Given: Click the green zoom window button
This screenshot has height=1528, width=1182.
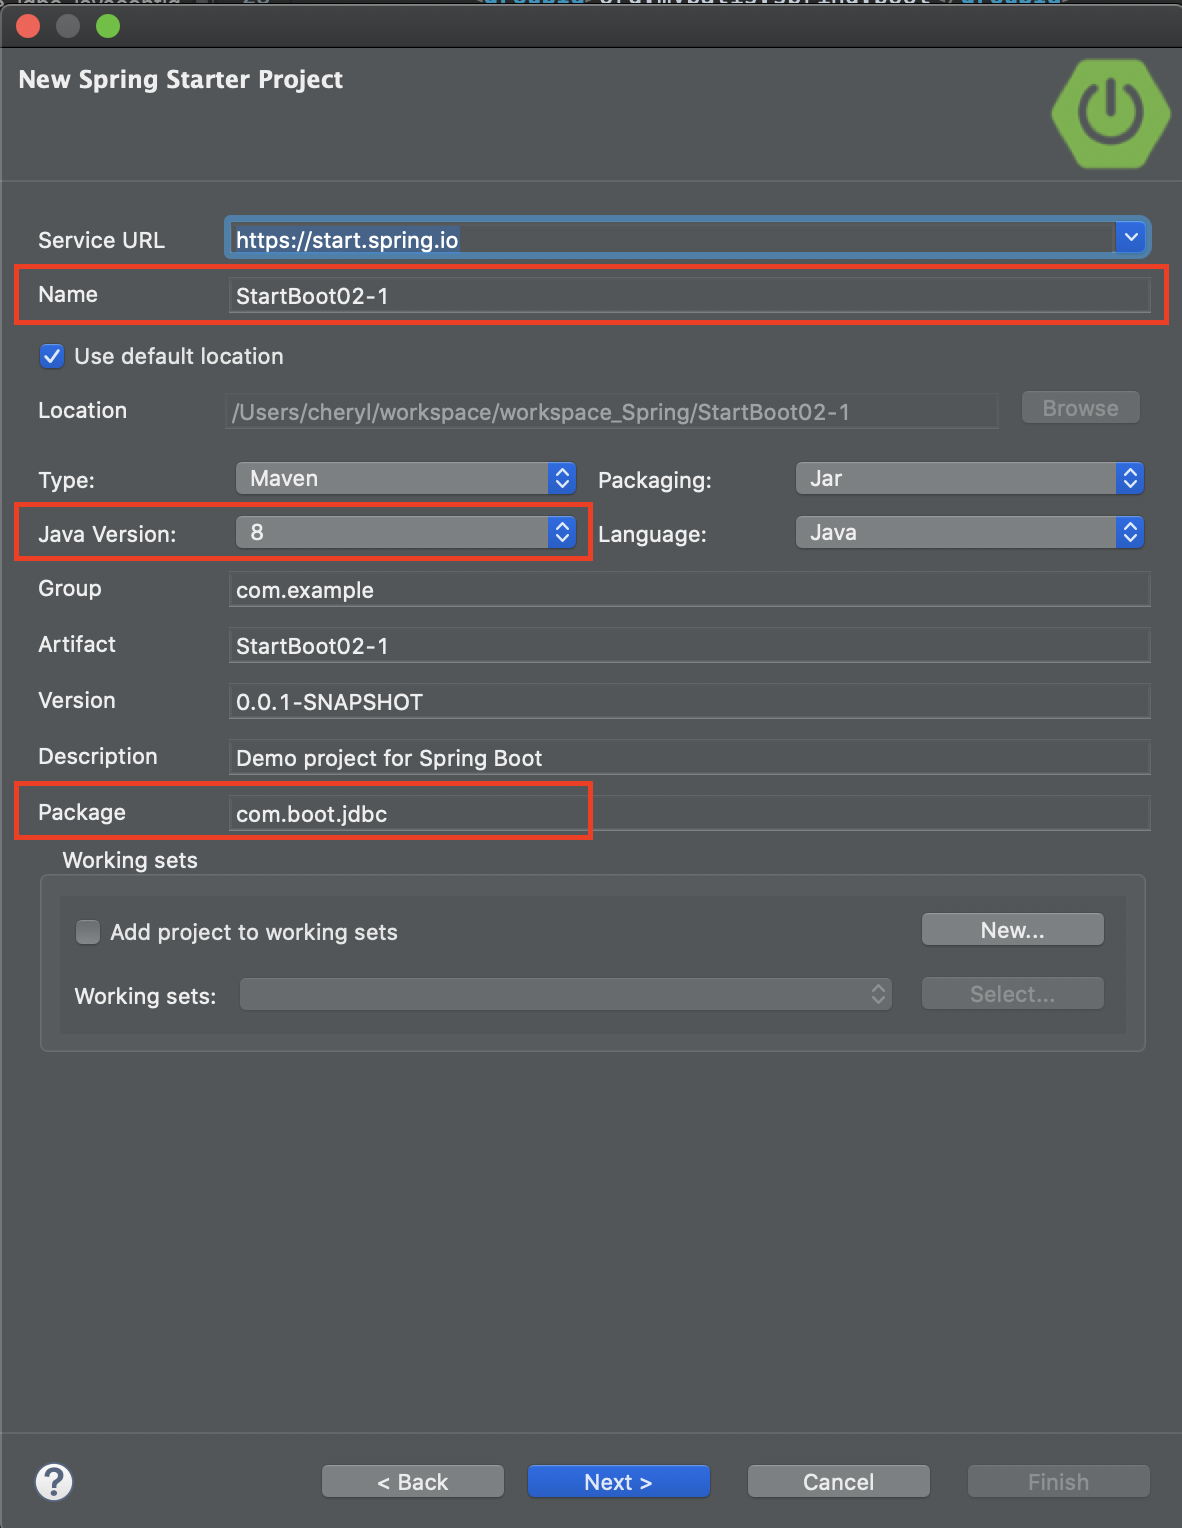Looking at the screenshot, I should (x=108, y=26).
